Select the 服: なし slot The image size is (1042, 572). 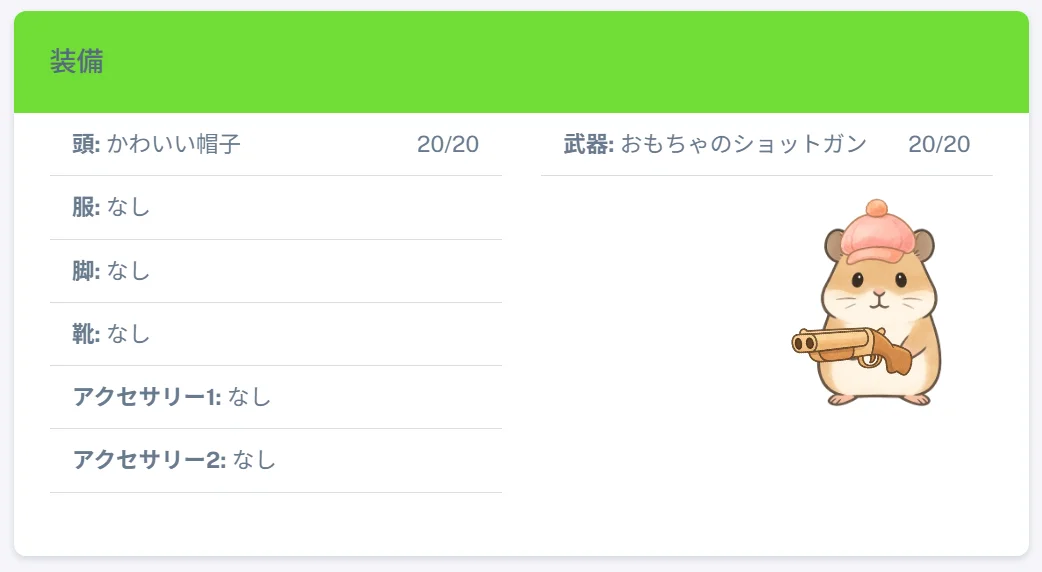[x=276, y=207]
